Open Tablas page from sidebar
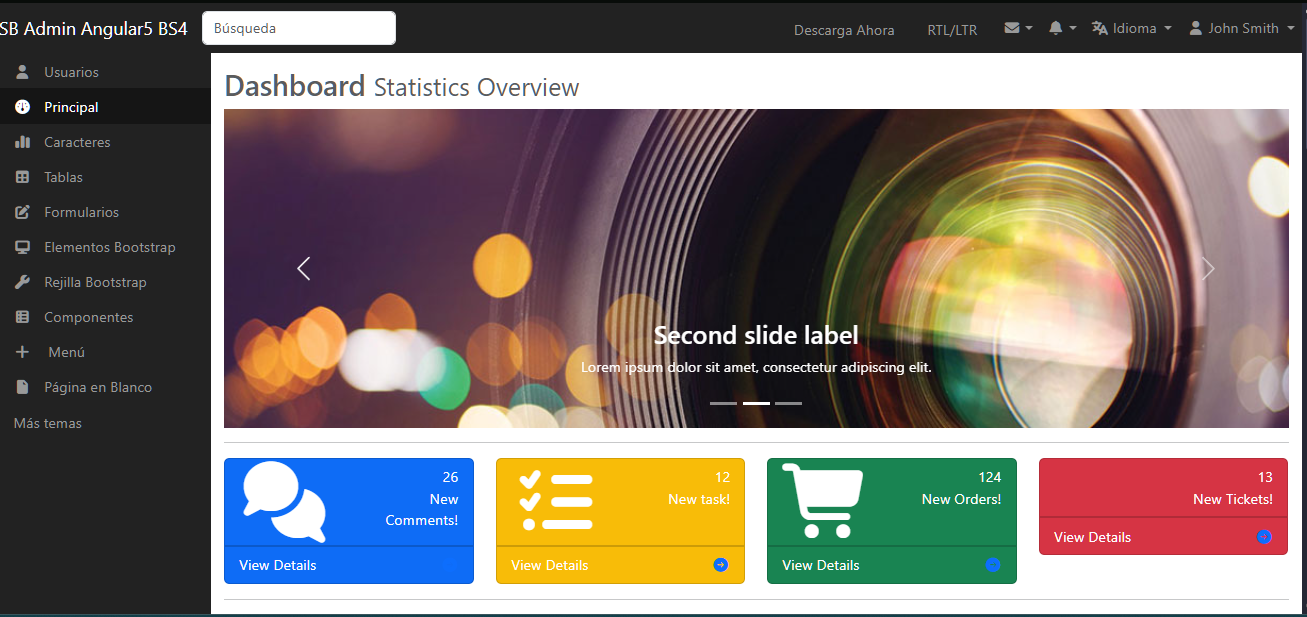This screenshot has width=1307, height=617. 105,177
